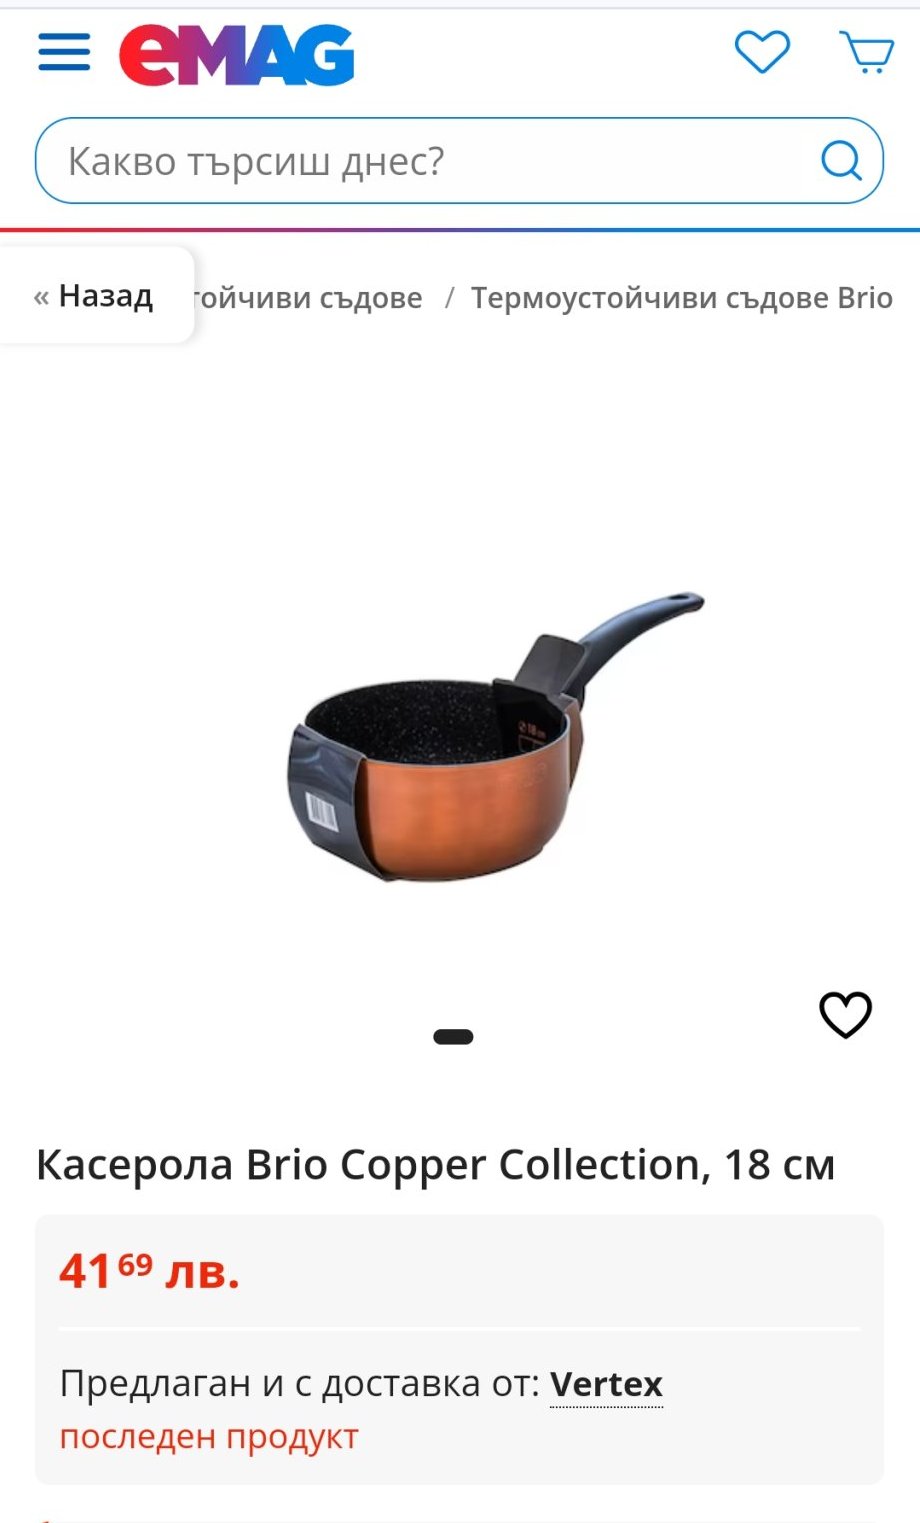Viewport: 920px width, 1523px height.
Task: Click the barcode label on the pan sleeve
Action: [x=322, y=811]
